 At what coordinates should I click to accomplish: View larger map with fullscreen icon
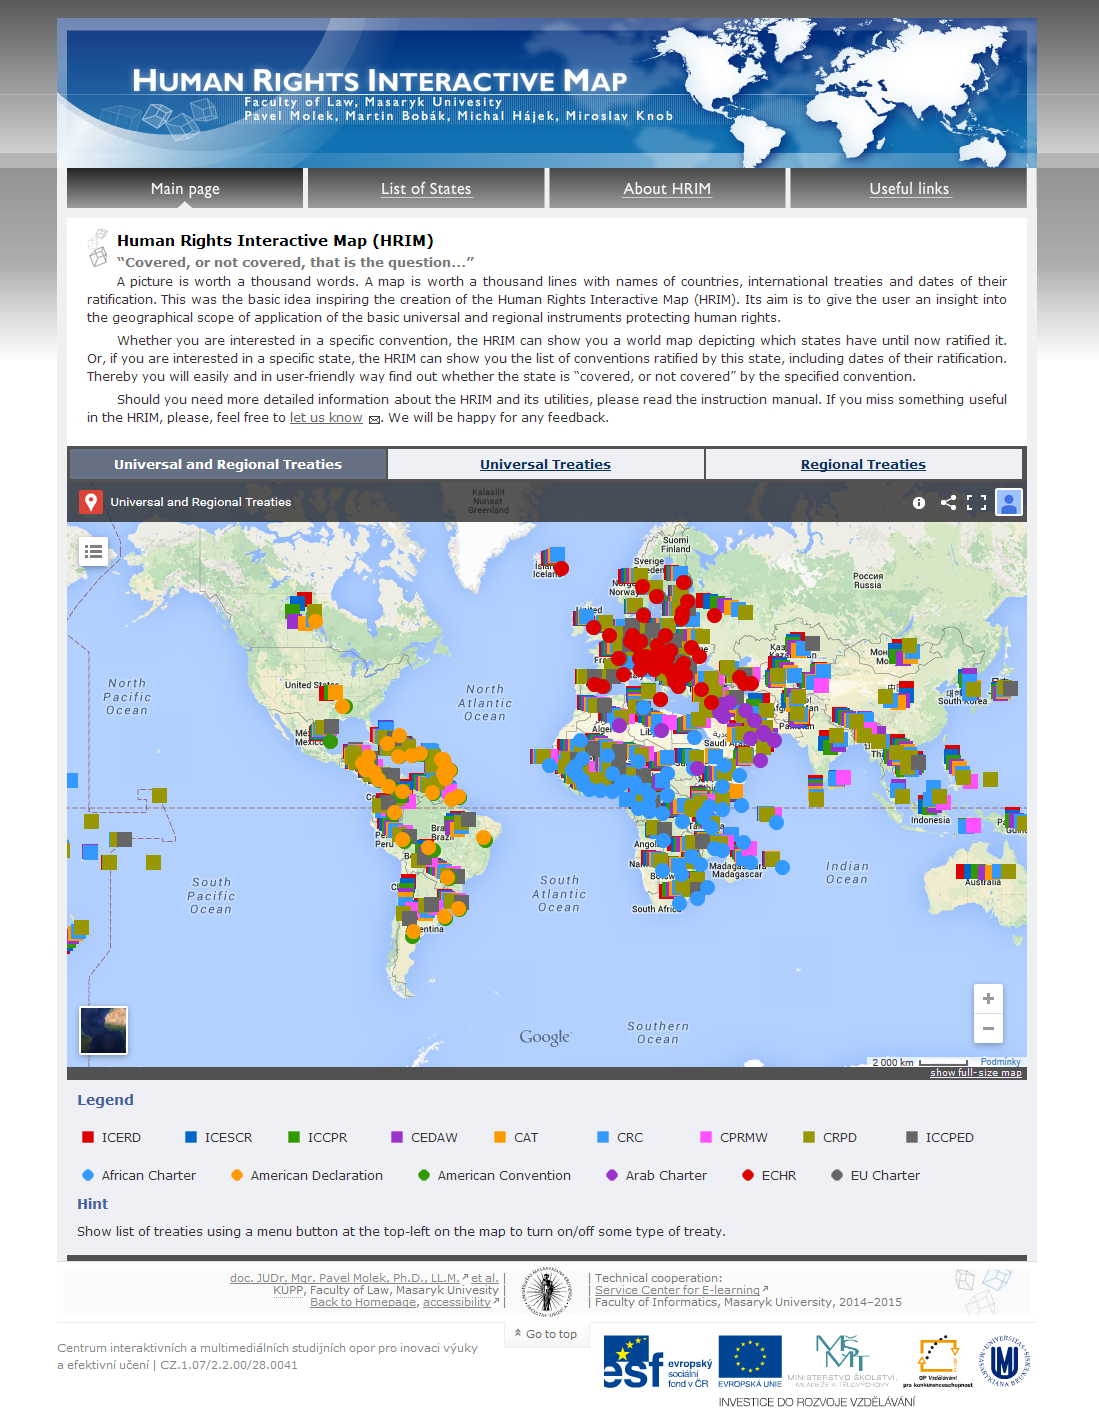click(x=977, y=502)
